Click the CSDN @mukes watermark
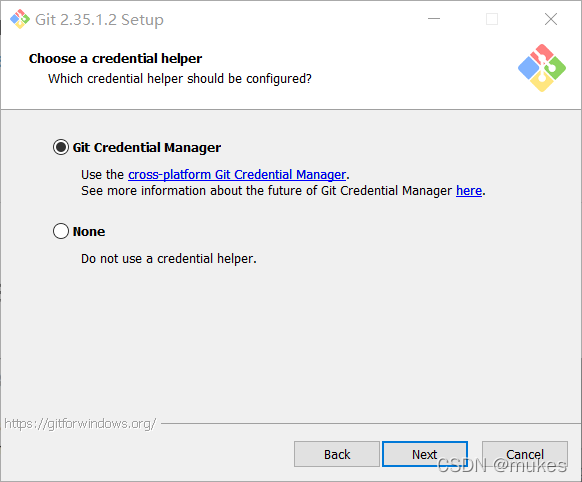 (x=502, y=466)
